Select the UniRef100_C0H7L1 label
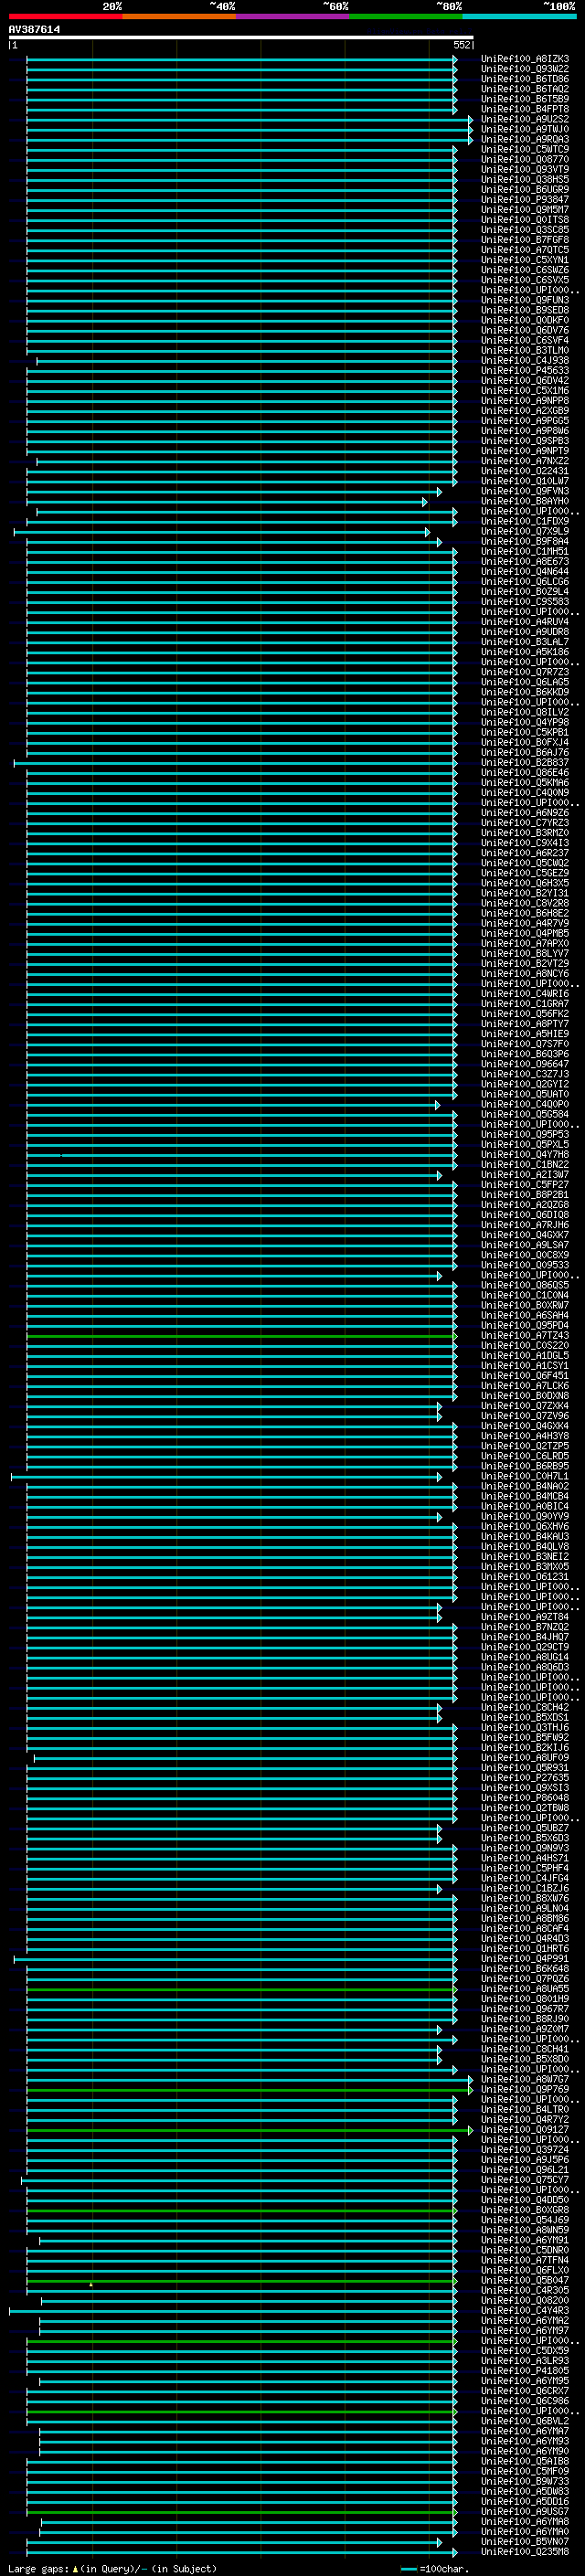Viewport: 585px width, 2576px height. tap(525, 1476)
